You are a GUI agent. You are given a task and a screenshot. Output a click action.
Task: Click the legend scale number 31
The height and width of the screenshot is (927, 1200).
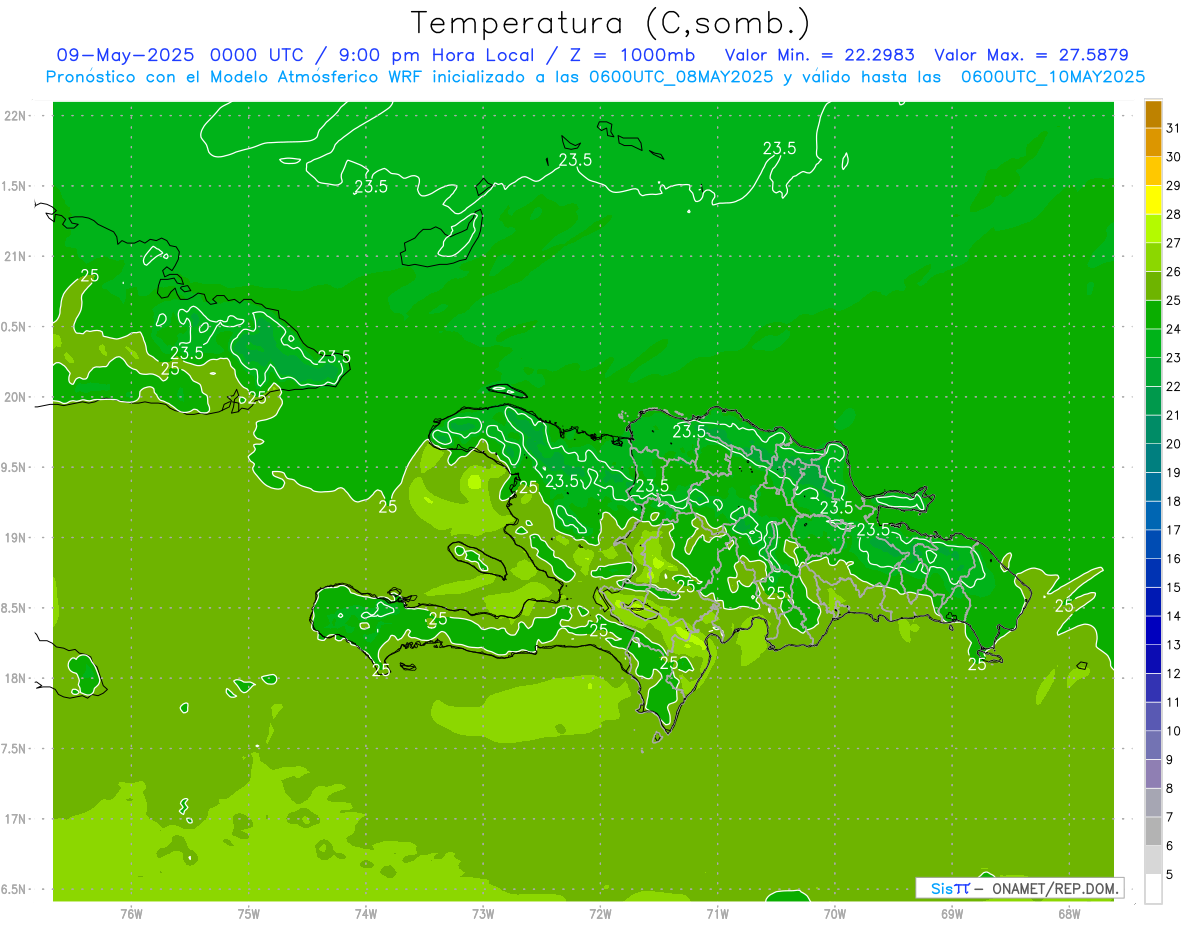1173,128
